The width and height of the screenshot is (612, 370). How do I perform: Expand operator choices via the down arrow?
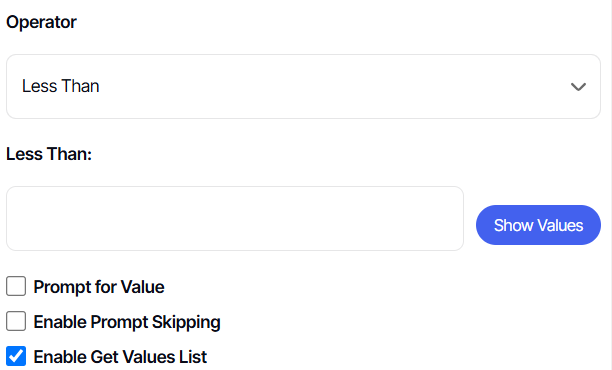click(578, 87)
